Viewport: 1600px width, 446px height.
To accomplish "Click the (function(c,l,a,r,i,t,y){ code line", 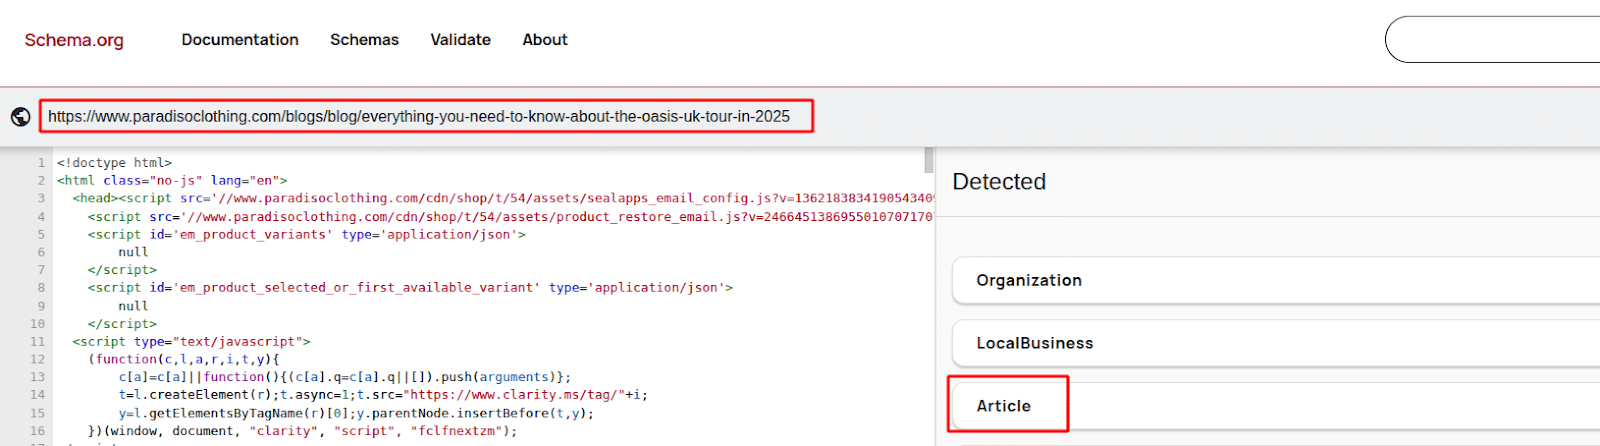I will tap(184, 359).
